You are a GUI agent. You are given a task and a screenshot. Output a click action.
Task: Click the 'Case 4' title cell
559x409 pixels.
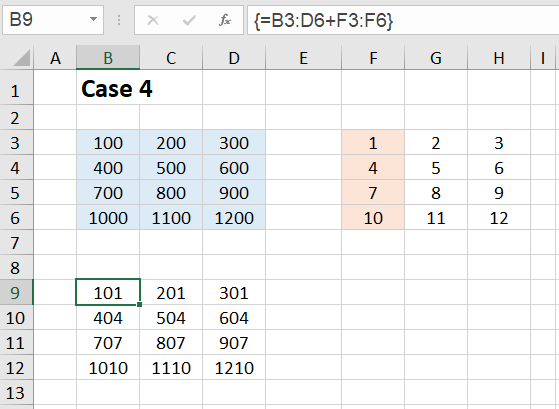point(117,88)
